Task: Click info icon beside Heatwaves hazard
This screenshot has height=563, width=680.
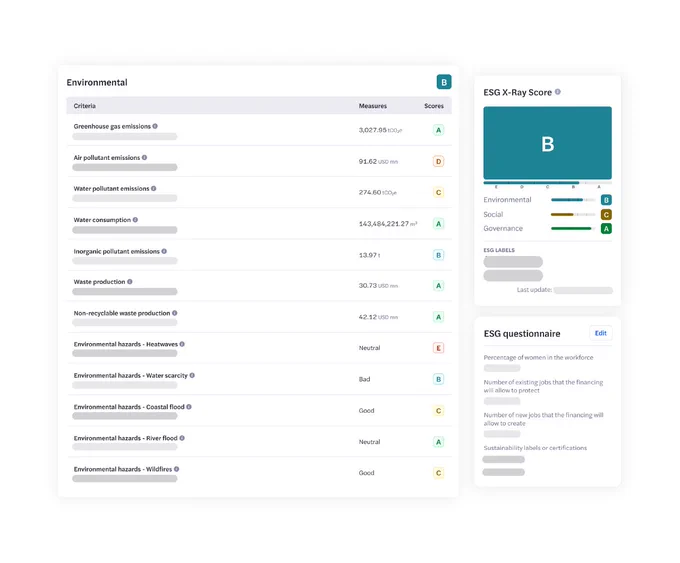Action: click(182, 344)
